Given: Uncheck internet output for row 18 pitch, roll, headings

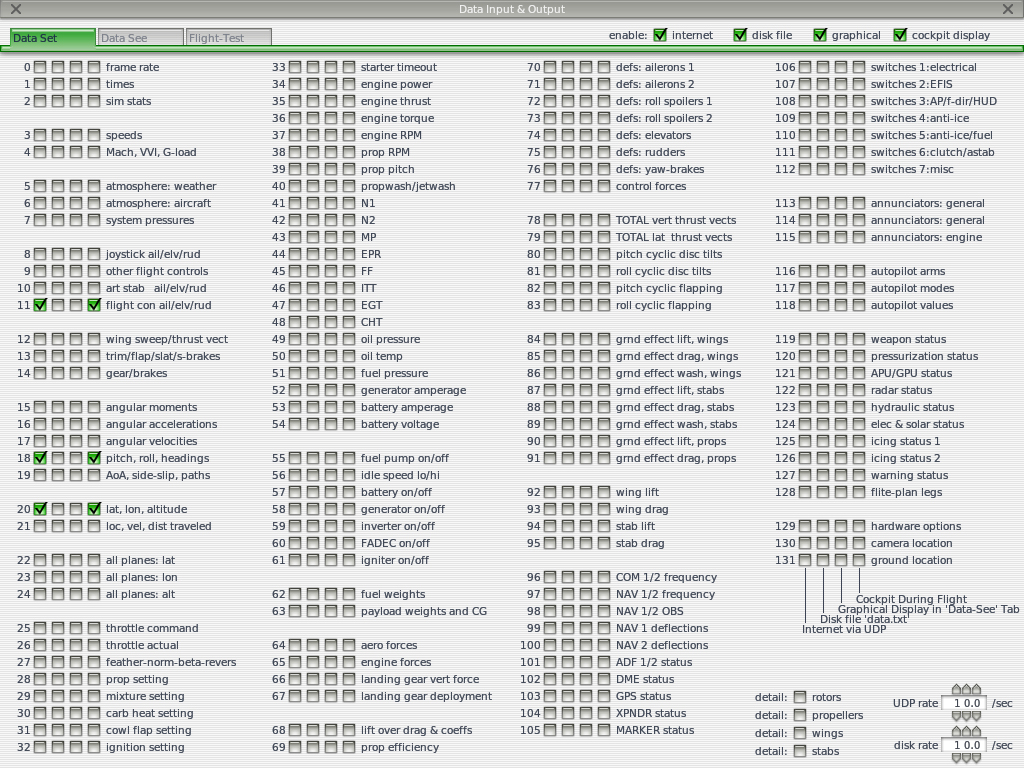Looking at the screenshot, I should (x=40, y=458).
